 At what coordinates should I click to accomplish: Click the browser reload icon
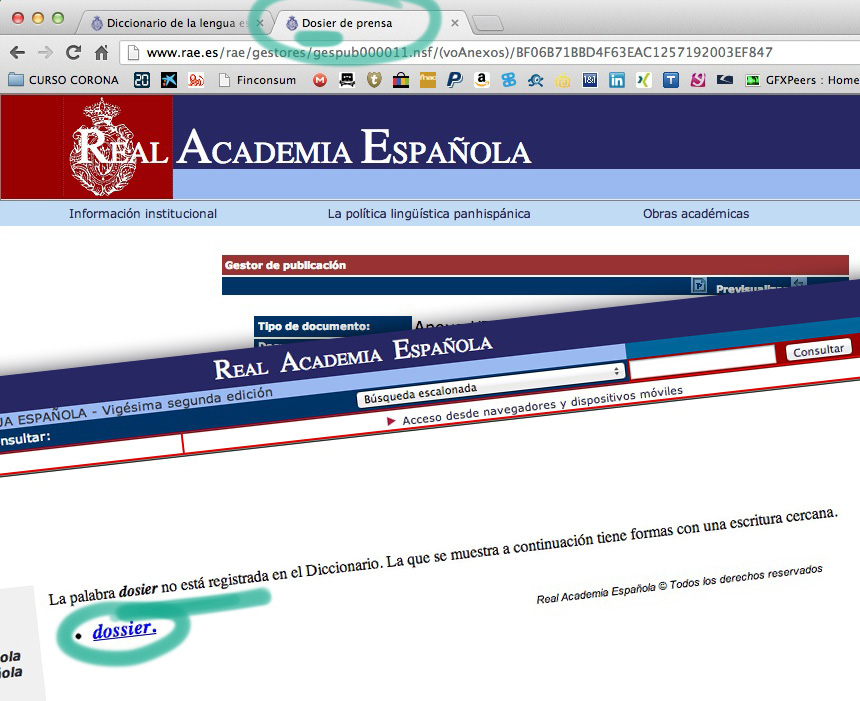coord(73,53)
